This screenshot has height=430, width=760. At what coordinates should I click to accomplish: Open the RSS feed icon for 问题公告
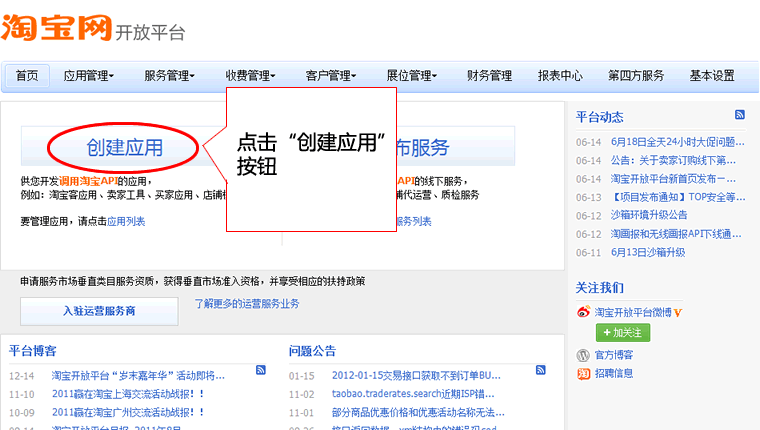[541, 370]
